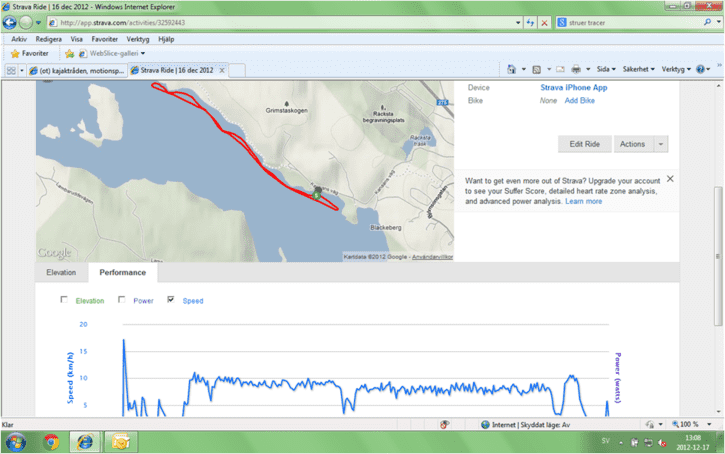
Task: Open the Hjälp menu
Action: coord(166,39)
